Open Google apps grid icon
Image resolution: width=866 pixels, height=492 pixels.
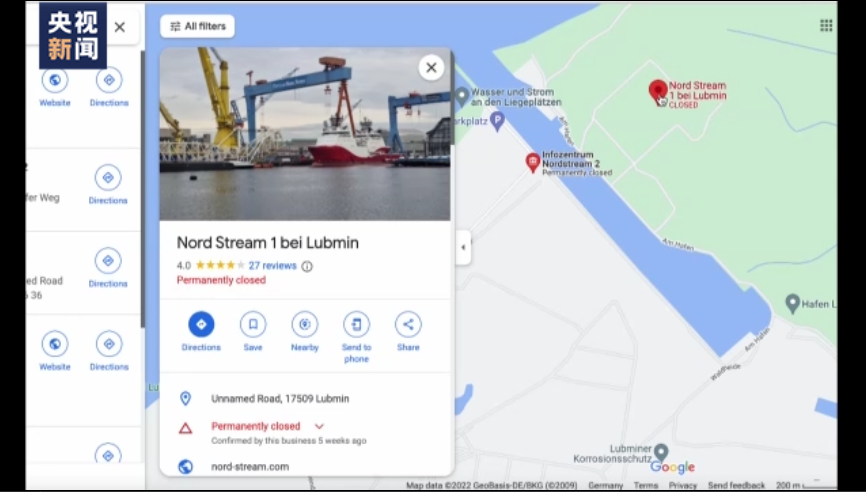(826, 25)
